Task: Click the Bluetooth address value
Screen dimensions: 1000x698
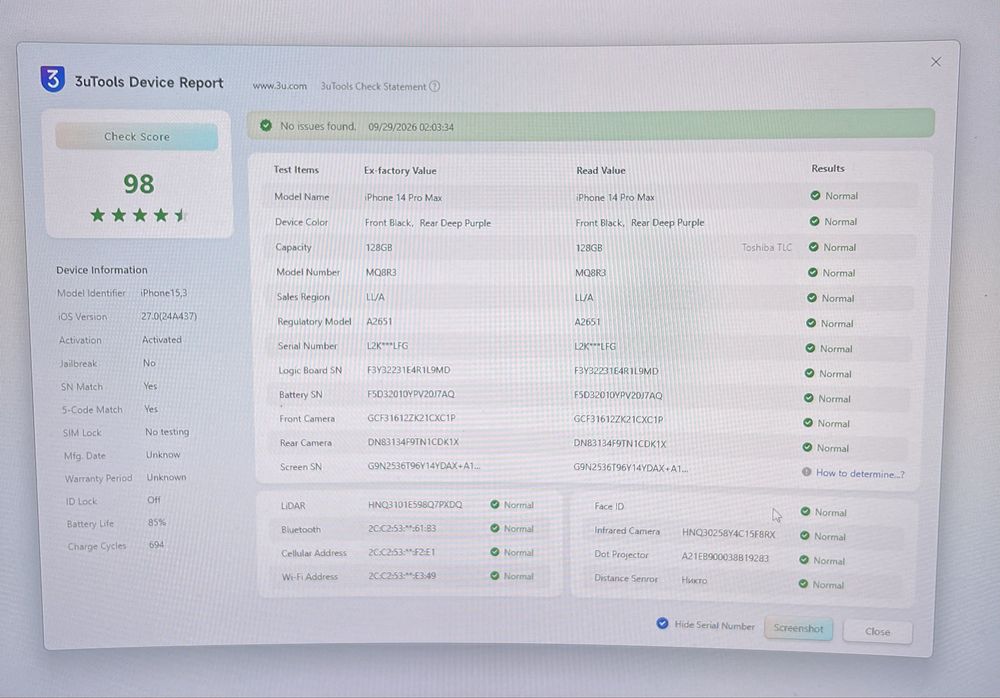Action: pyautogui.click(x=402, y=528)
